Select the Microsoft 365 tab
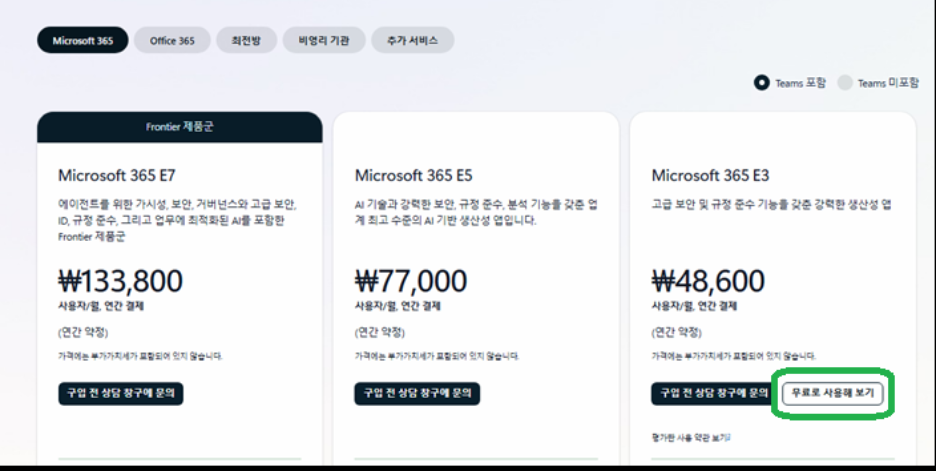Viewport: 936px width, 471px height. pos(82,41)
